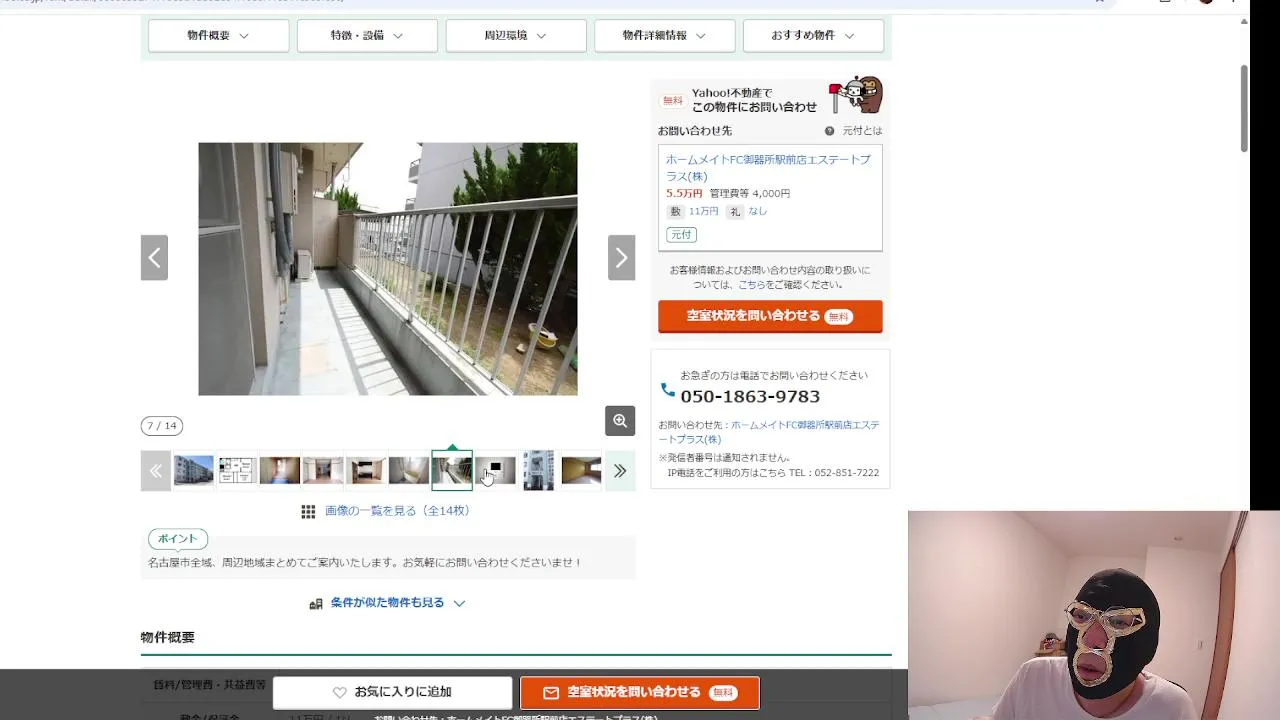This screenshot has height=720, width=1280.
Task: Click the 元付 badge in agency box
Action: click(x=681, y=235)
